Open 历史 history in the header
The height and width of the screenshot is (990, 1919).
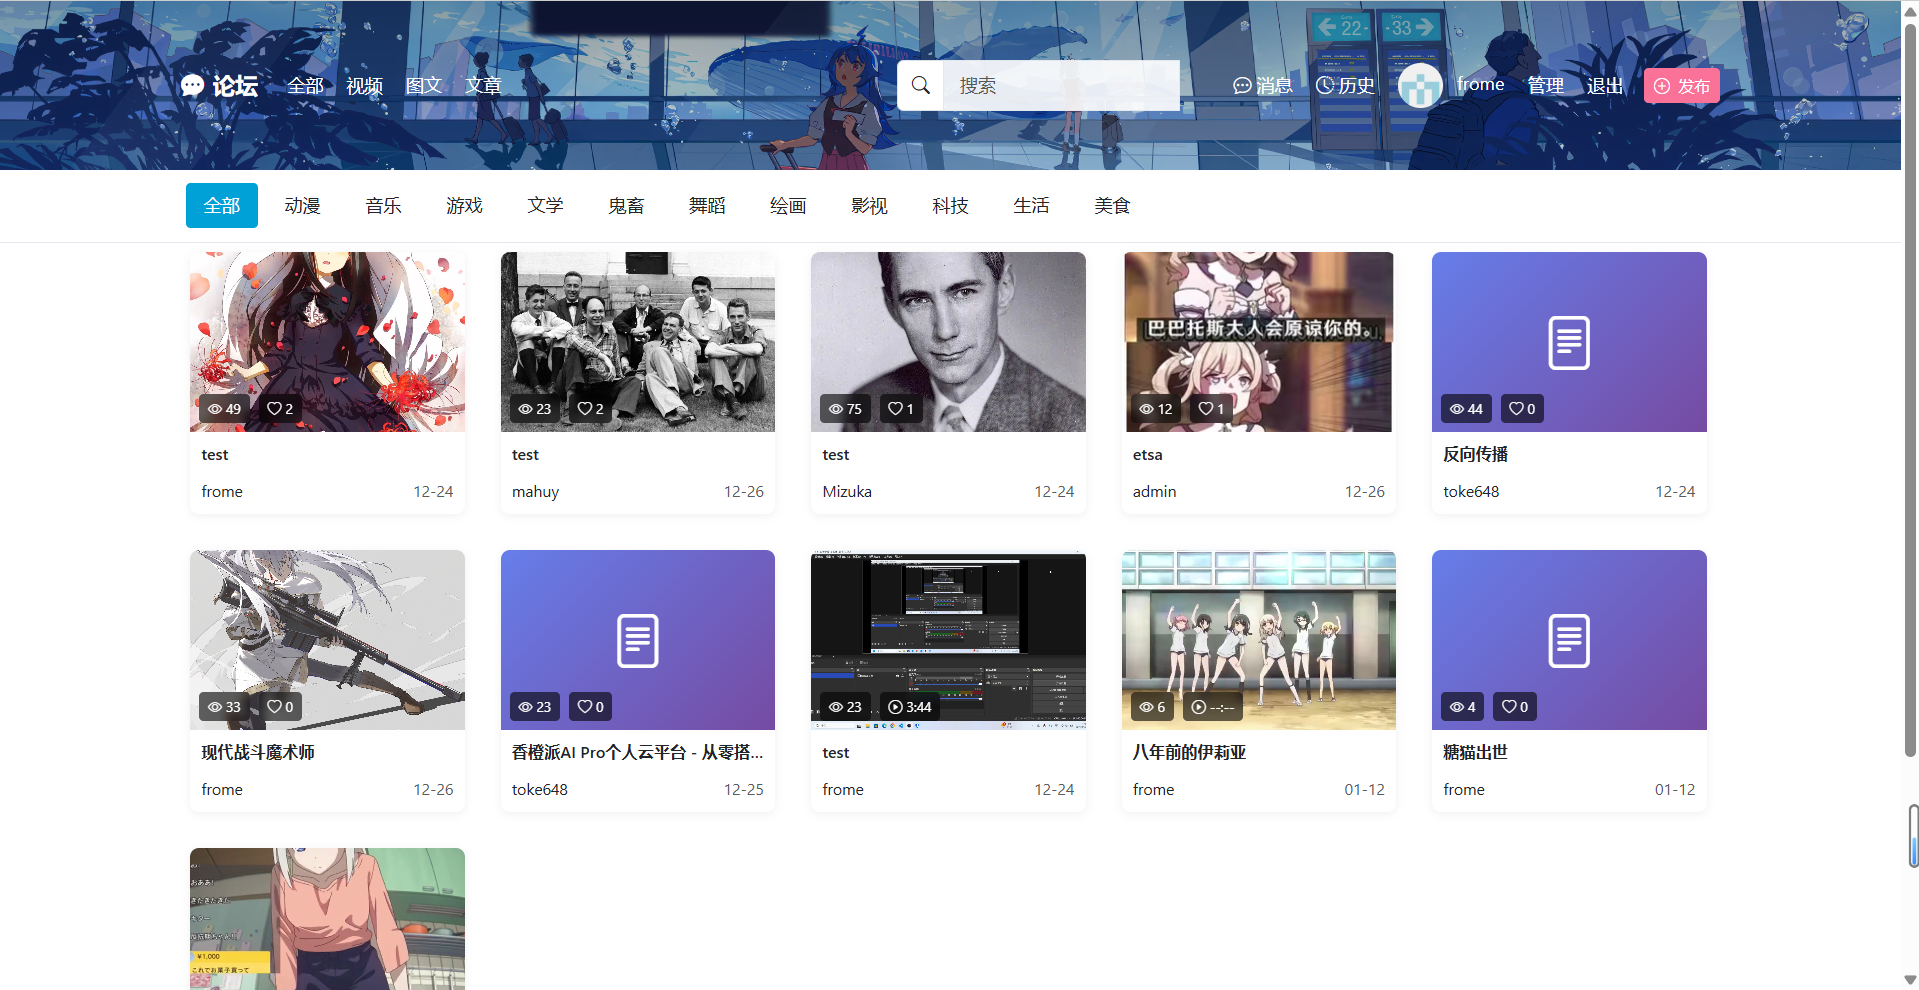tap(1345, 86)
